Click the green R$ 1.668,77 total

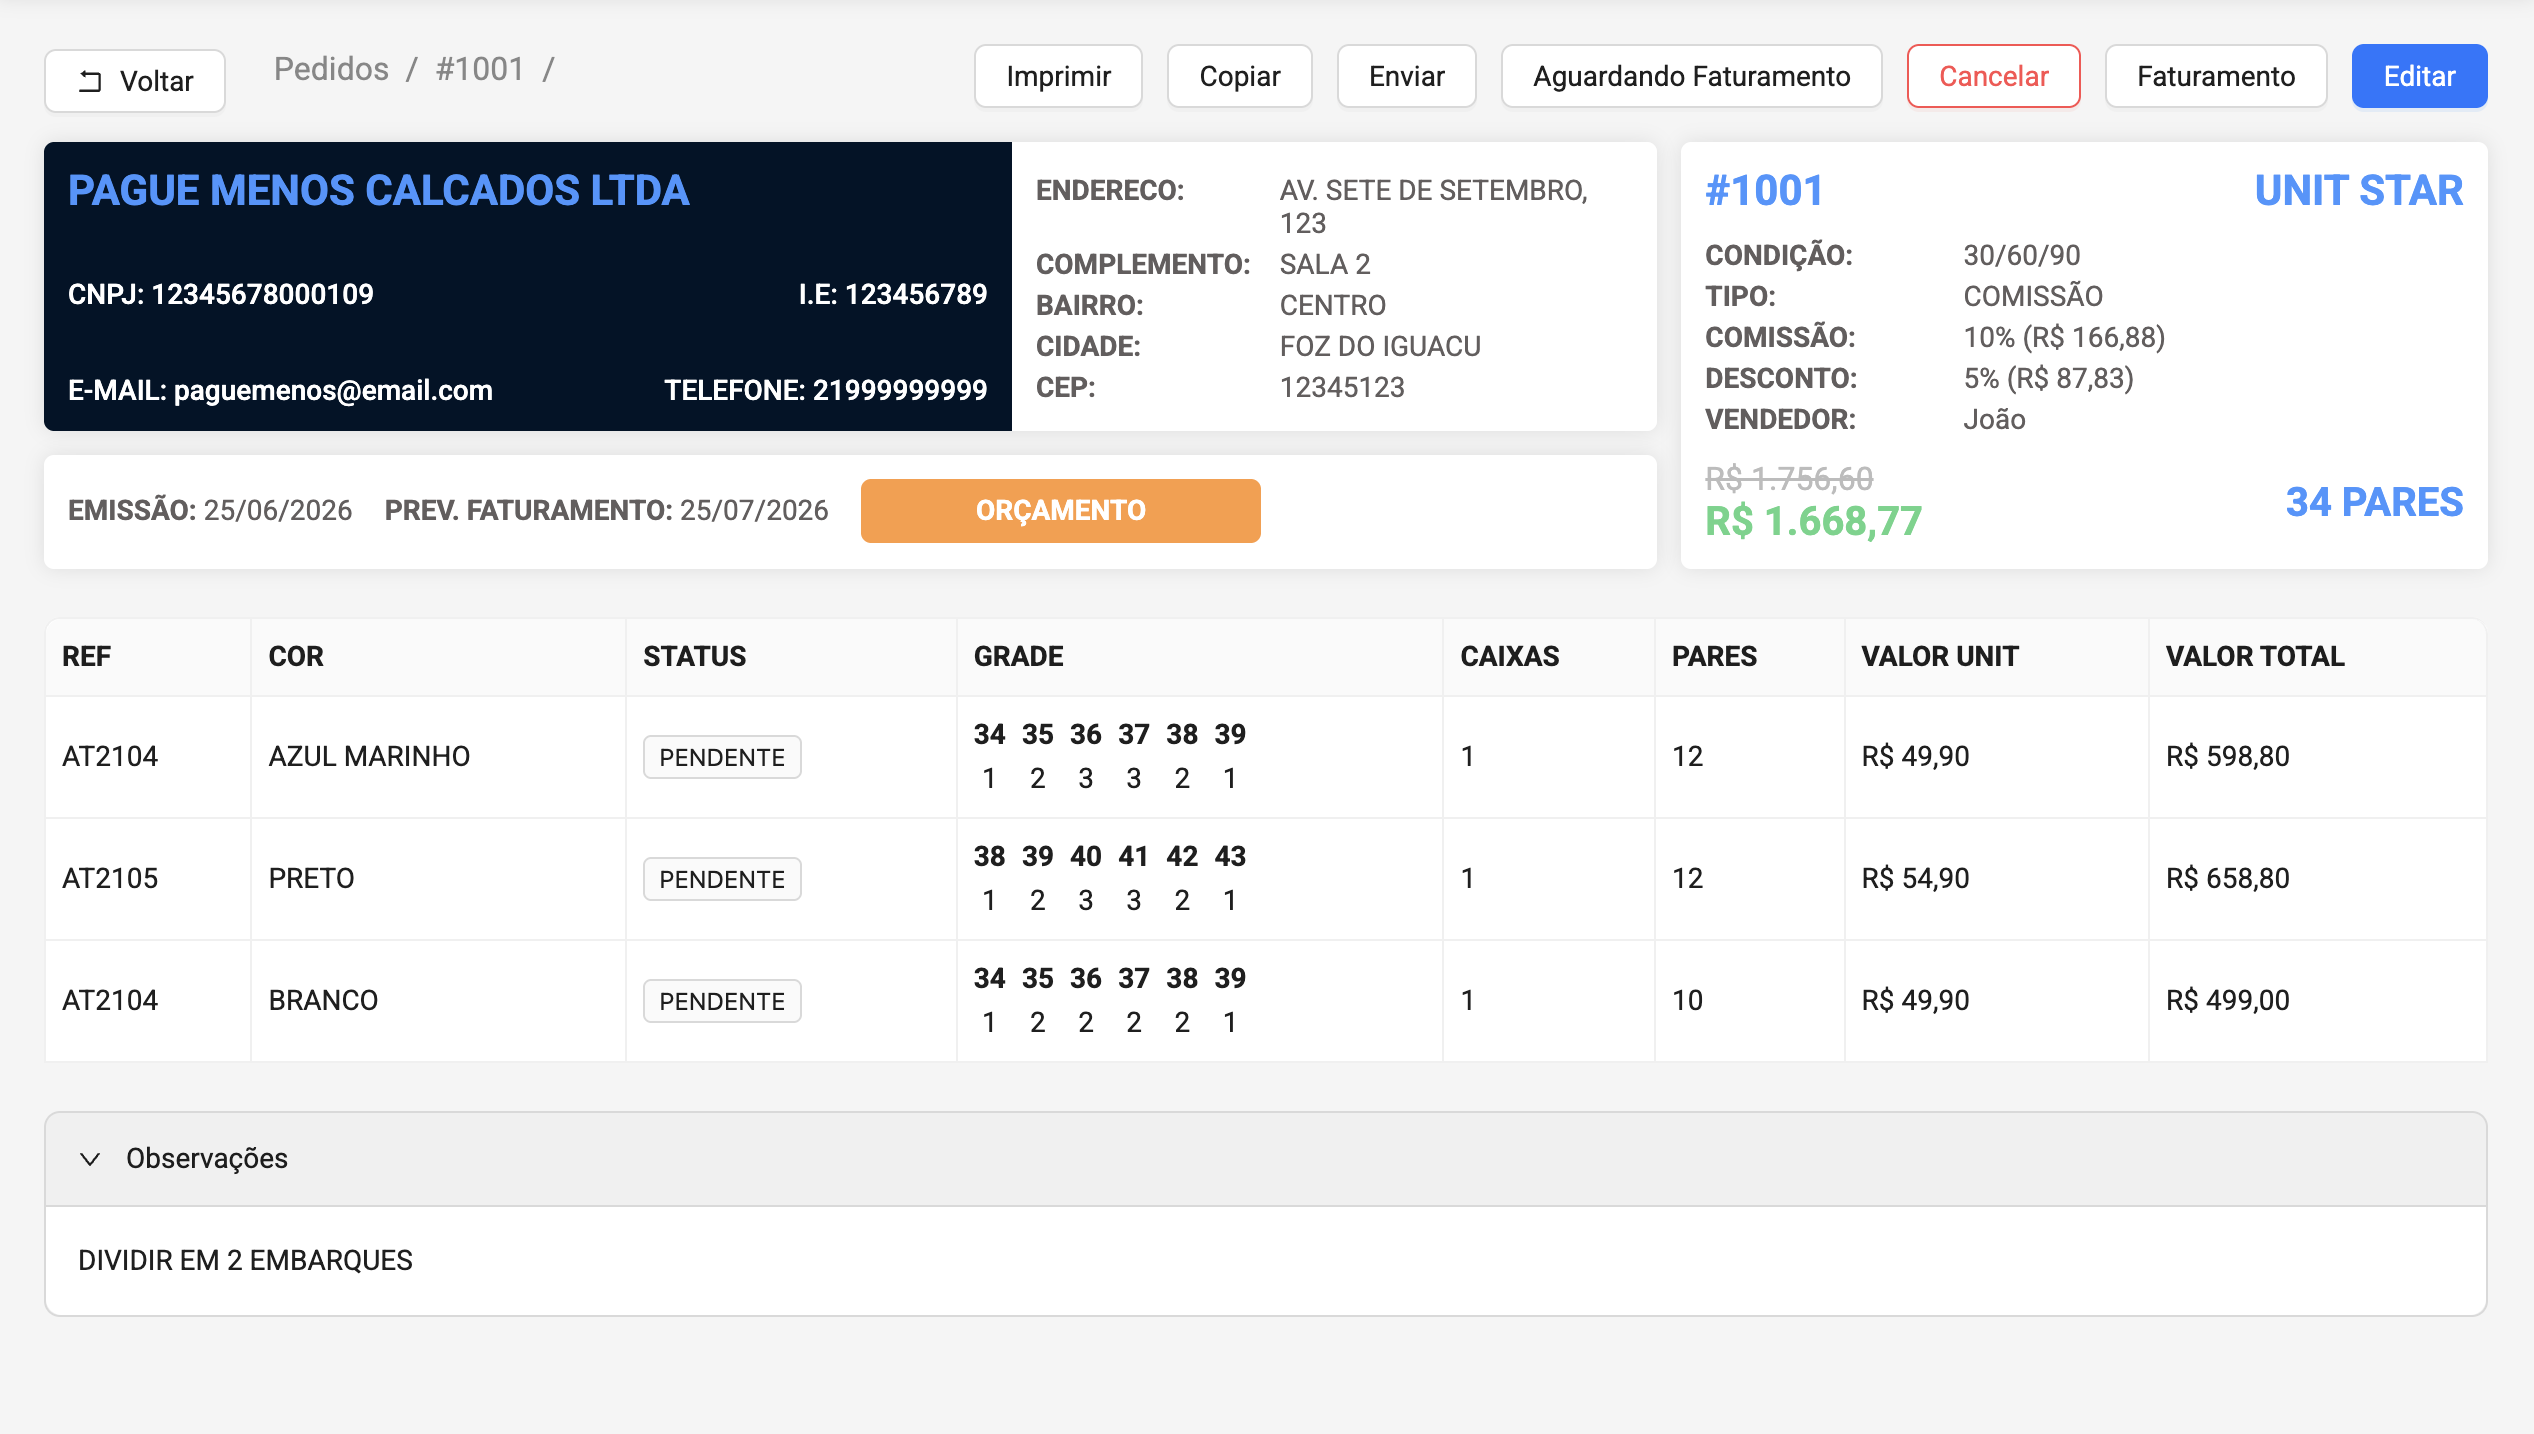[1813, 522]
